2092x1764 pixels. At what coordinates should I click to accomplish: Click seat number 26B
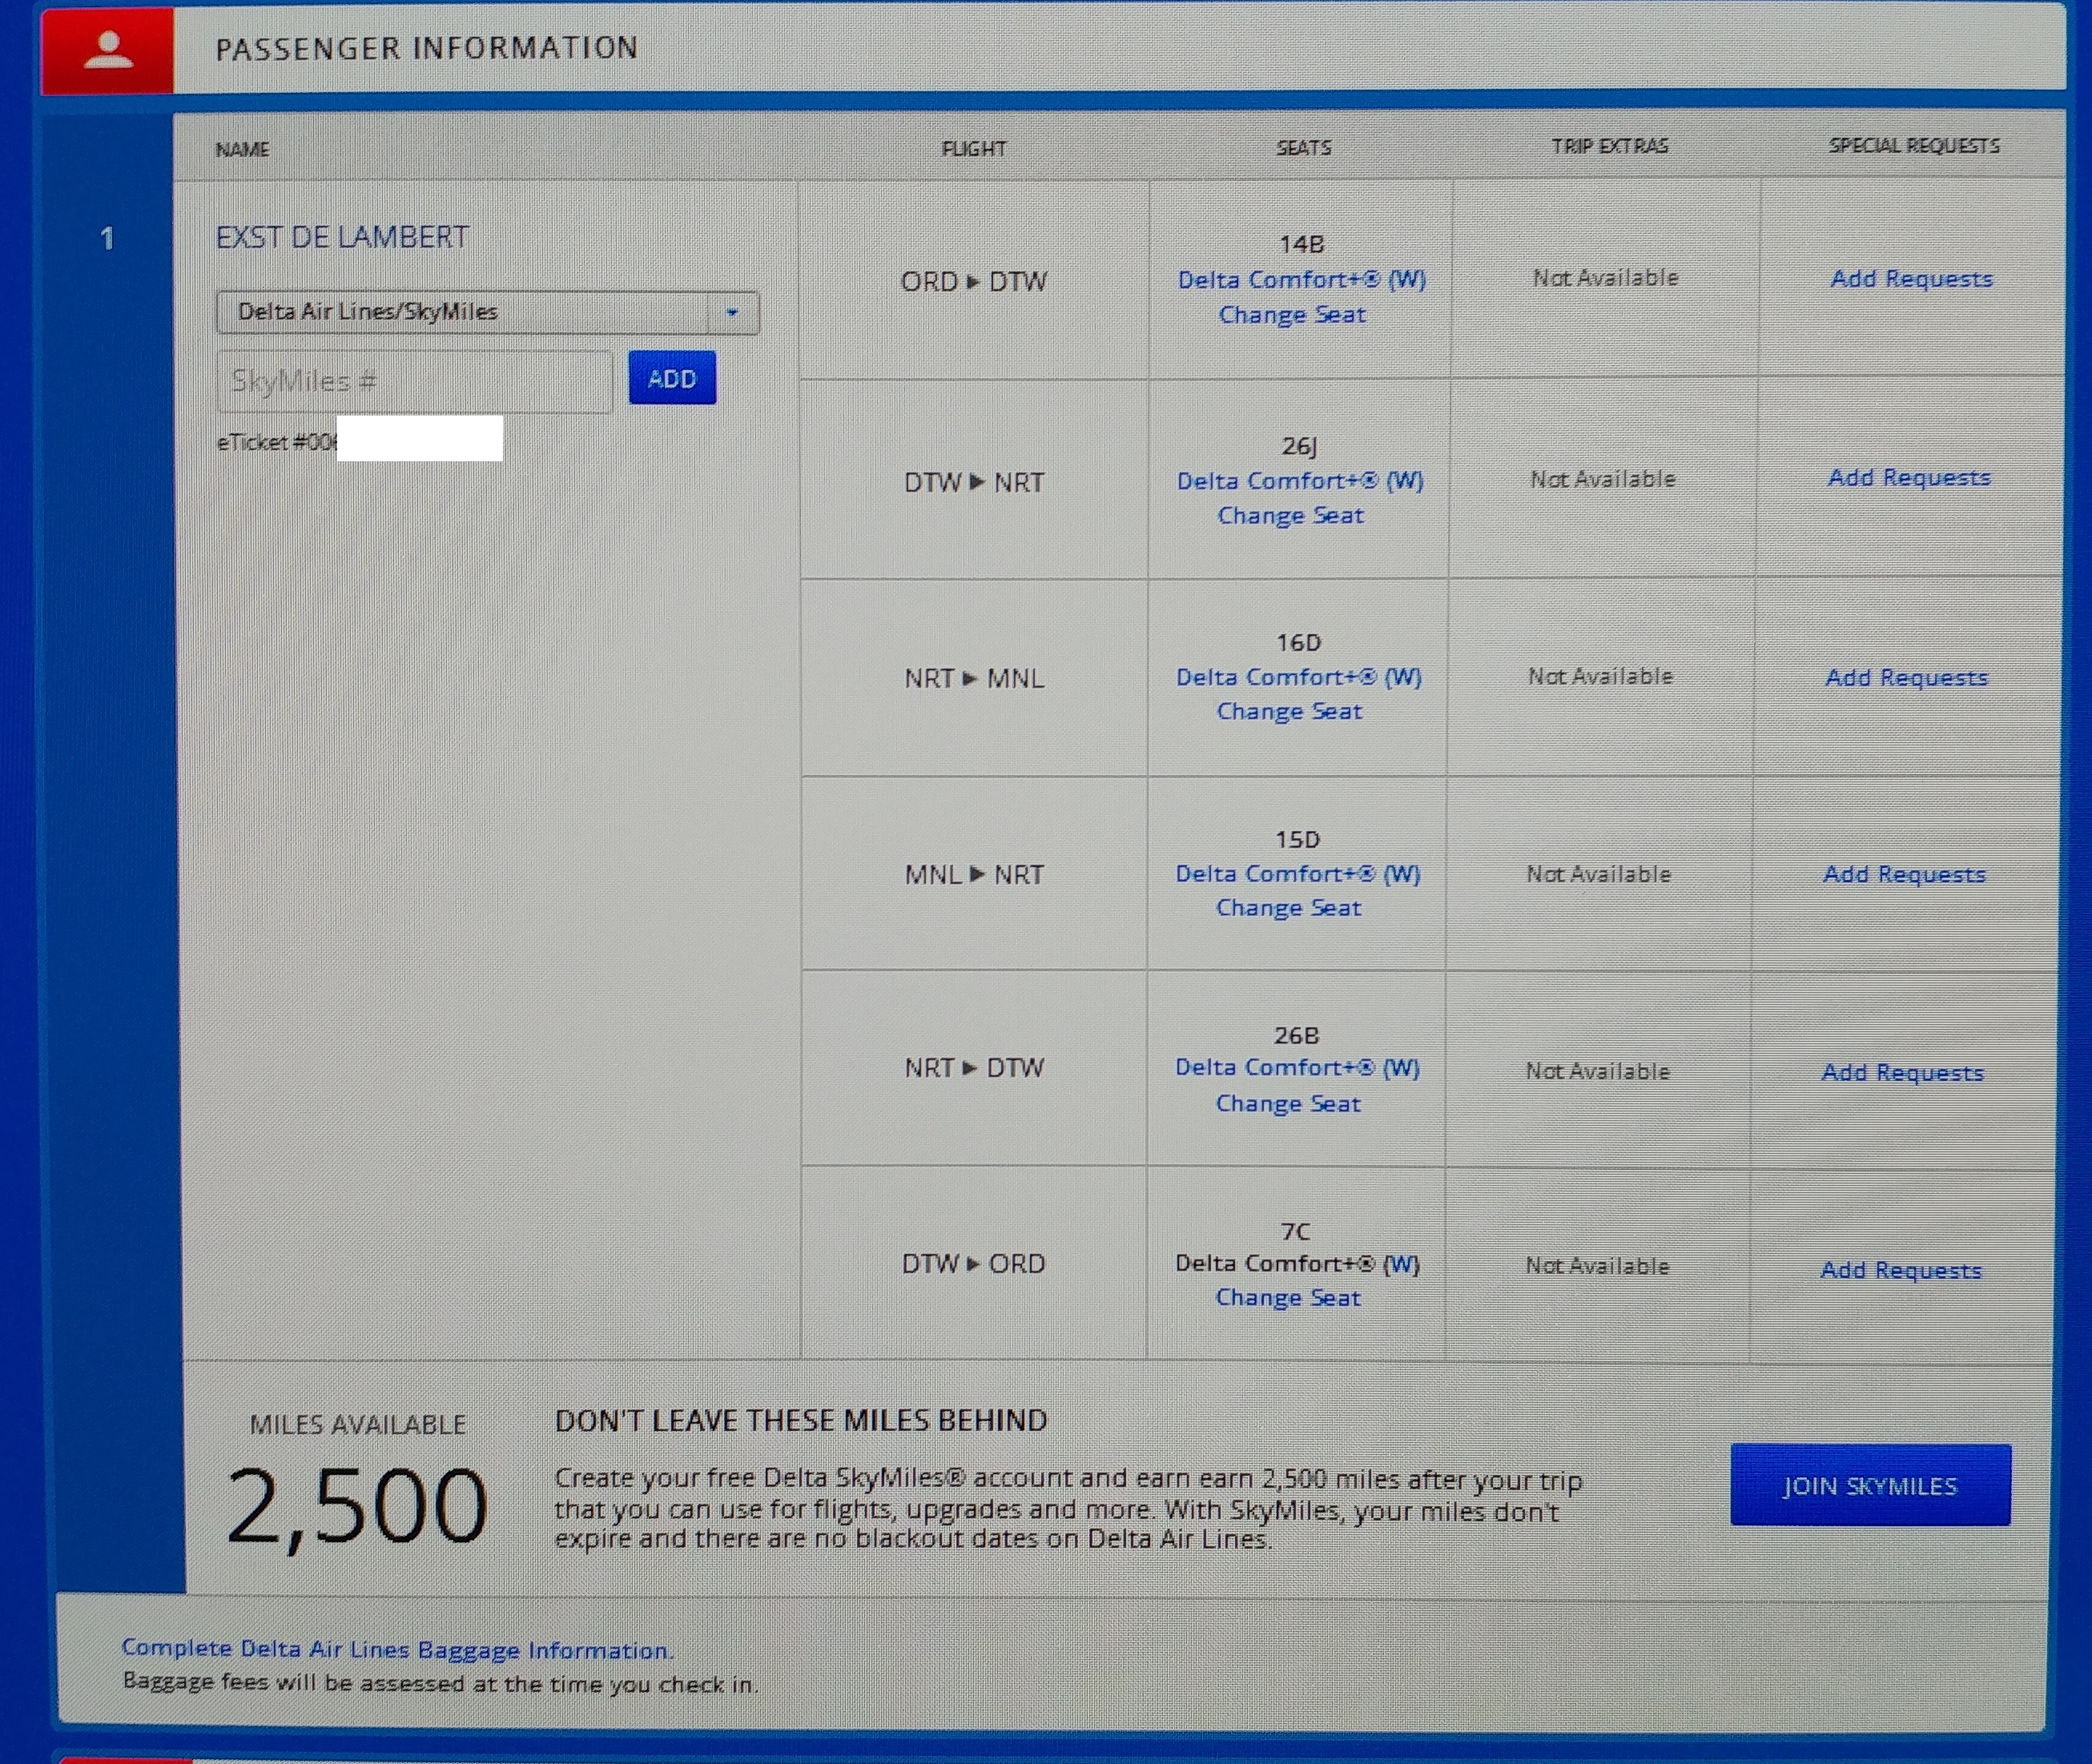[x=1296, y=1035]
